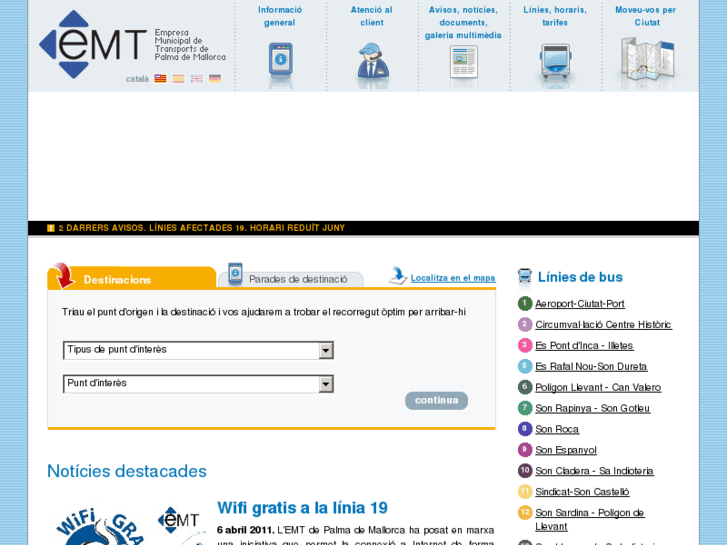This screenshot has width=727, height=545.
Task: Click the continua button
Action: click(436, 400)
